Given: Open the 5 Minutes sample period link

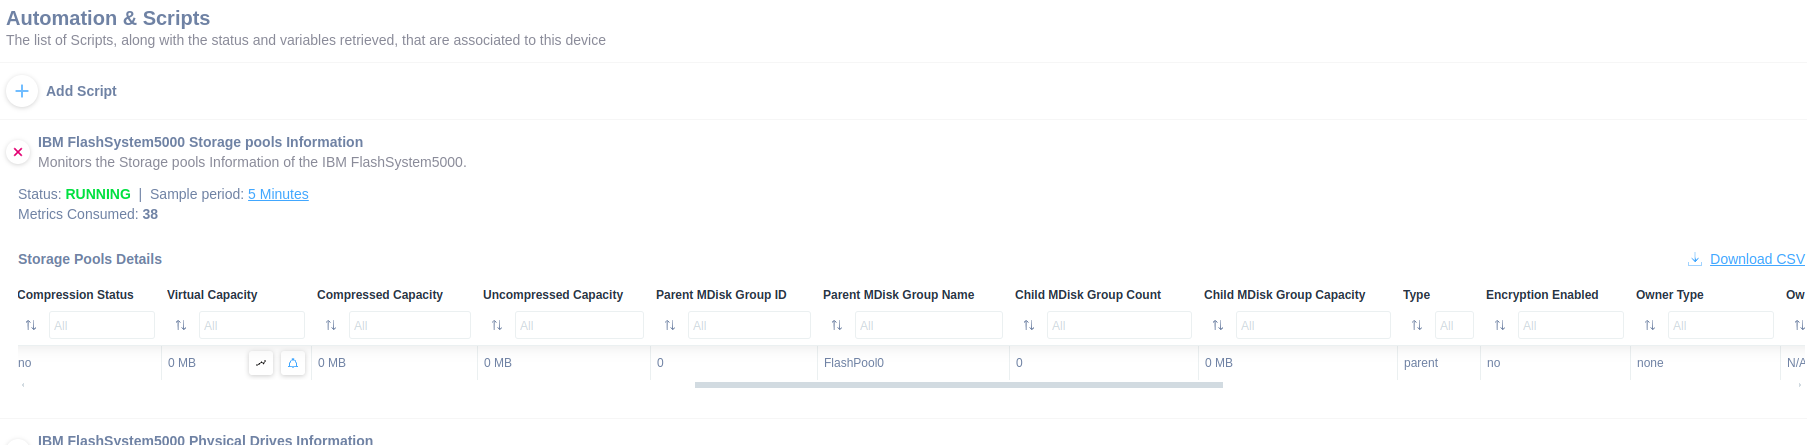Looking at the screenshot, I should (278, 194).
